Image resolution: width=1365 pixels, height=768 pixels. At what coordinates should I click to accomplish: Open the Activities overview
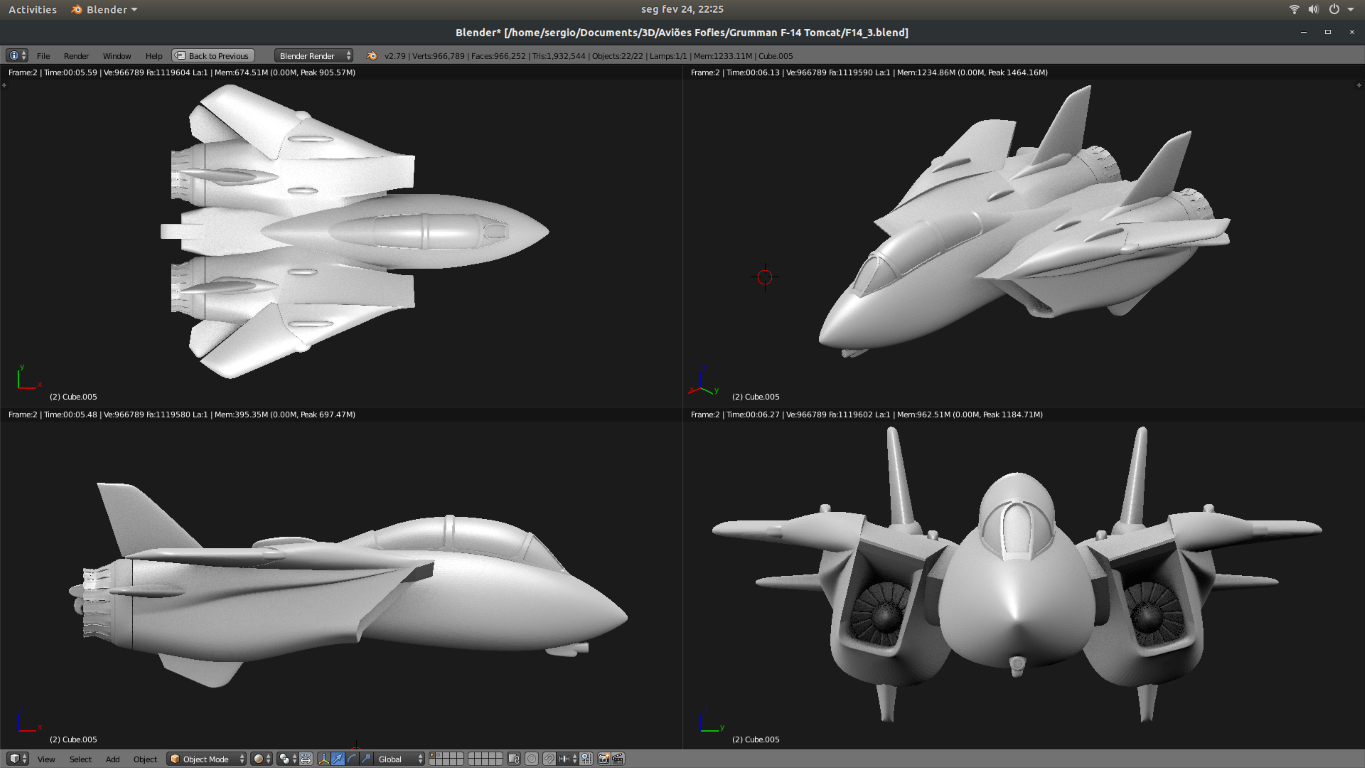pos(32,9)
